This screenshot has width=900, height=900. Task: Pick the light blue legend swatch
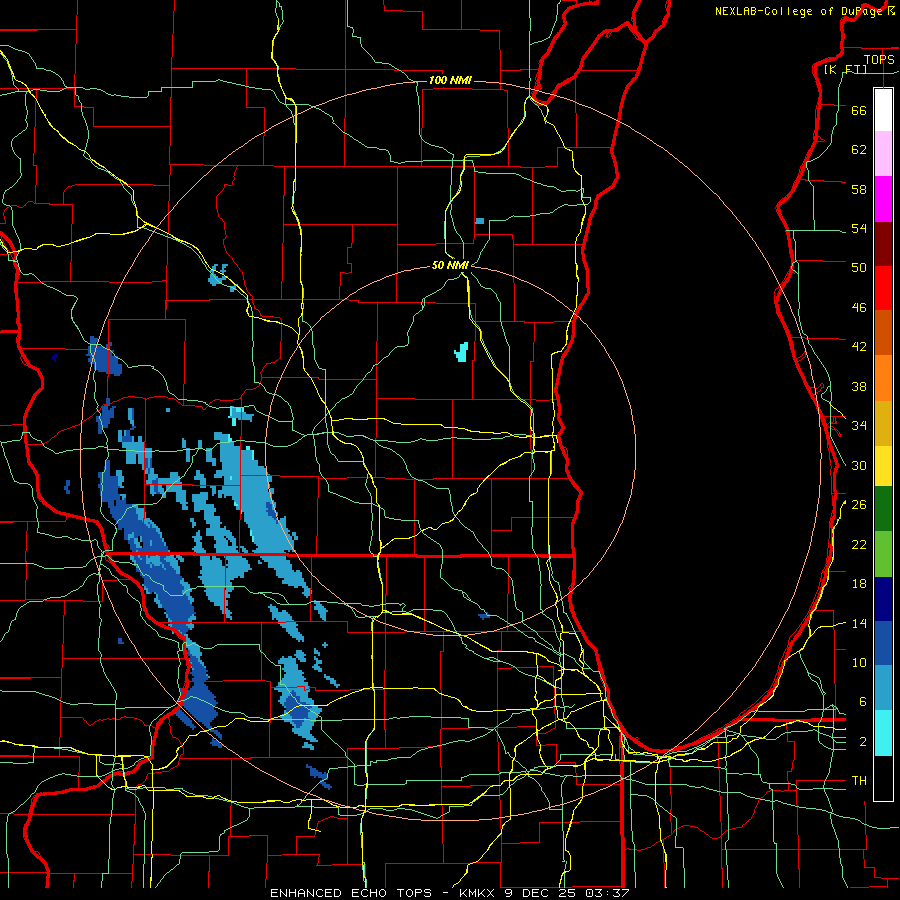tap(883, 688)
